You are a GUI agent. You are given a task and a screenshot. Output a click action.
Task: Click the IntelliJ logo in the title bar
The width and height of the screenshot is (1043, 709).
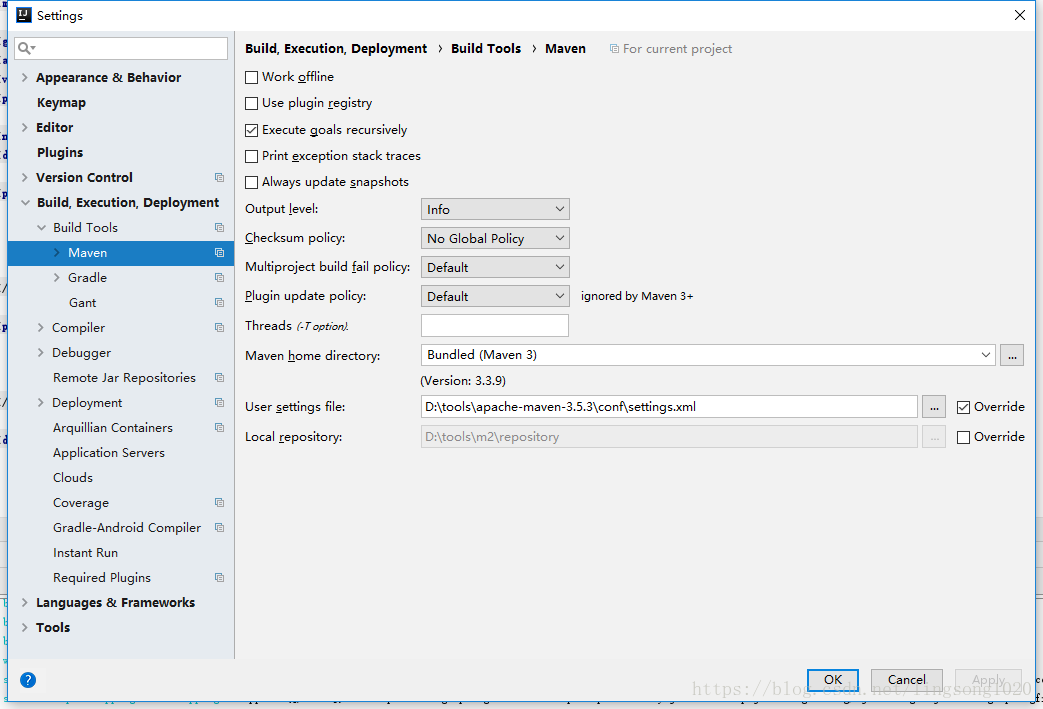24,15
